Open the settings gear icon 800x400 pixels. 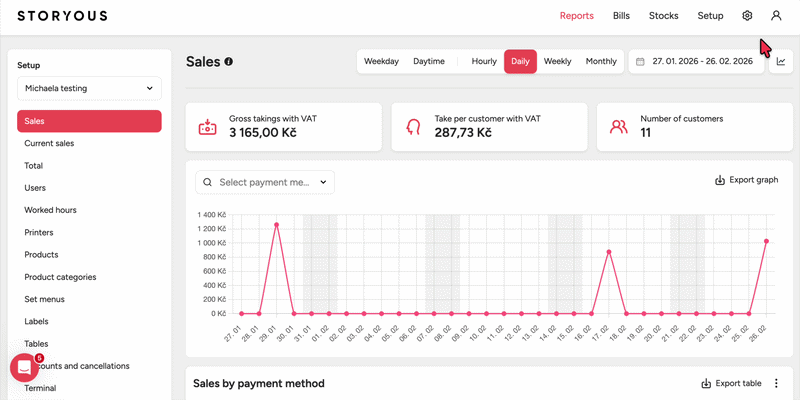tap(747, 16)
